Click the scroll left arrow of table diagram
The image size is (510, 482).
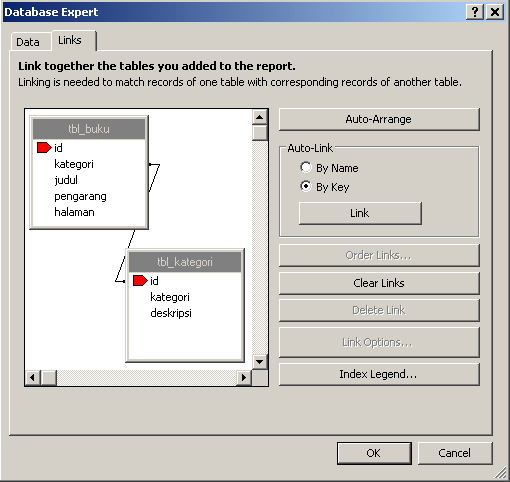pyautogui.click(x=33, y=378)
